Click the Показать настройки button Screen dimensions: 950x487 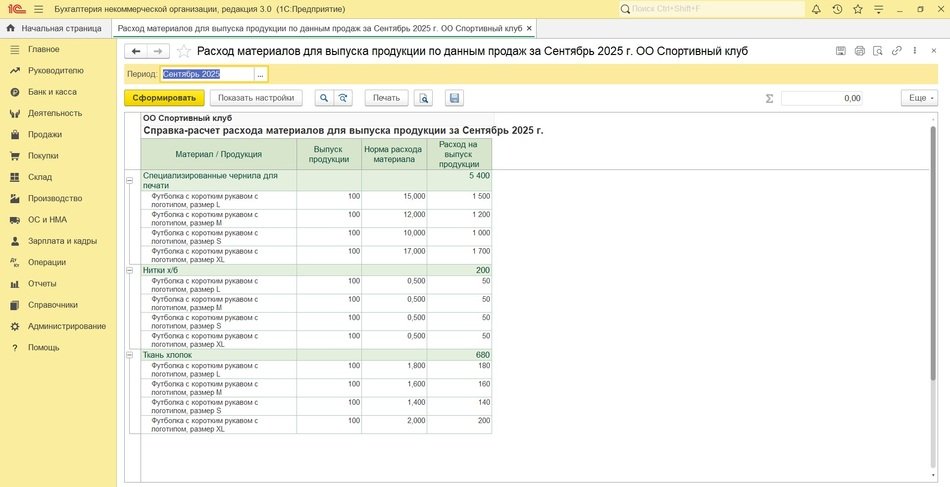[257, 98]
